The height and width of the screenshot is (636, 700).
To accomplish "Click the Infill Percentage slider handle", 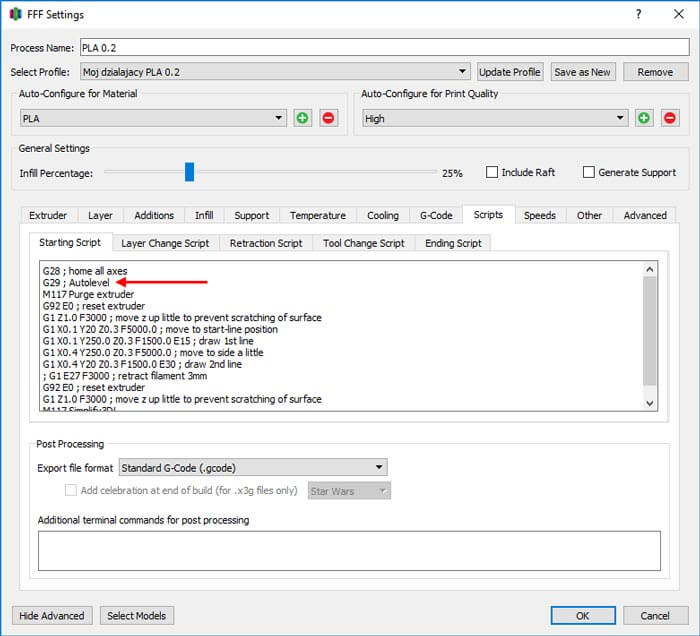I will 189,172.
